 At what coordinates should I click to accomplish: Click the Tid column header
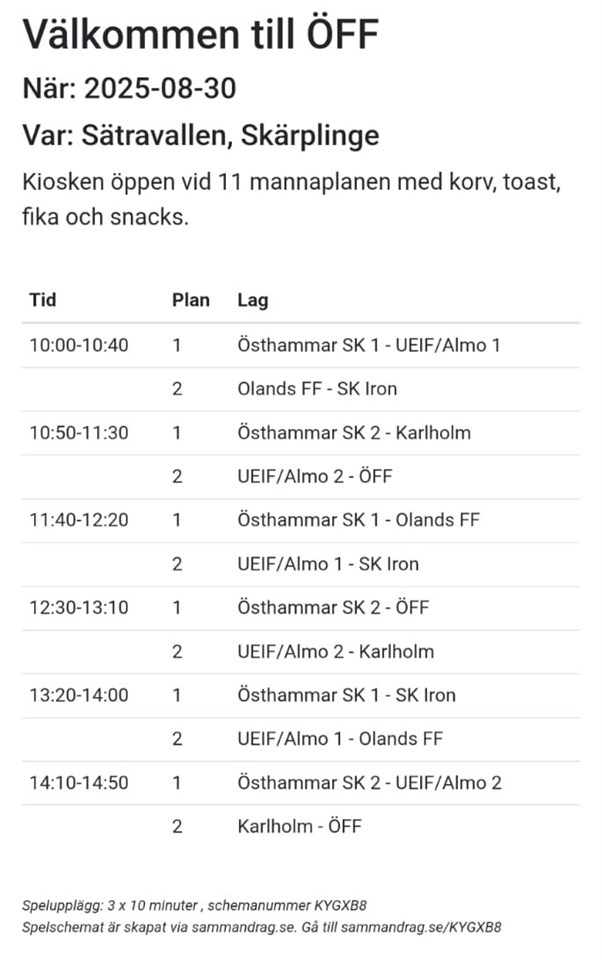(x=43, y=300)
